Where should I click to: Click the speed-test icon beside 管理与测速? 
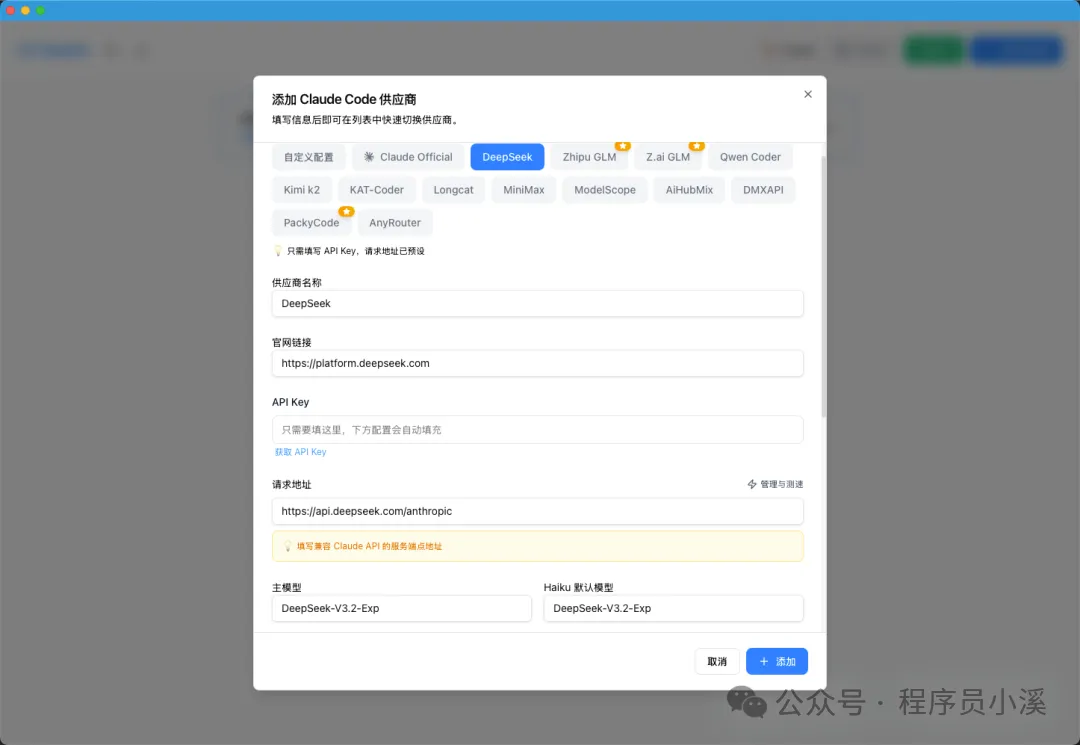[750, 484]
